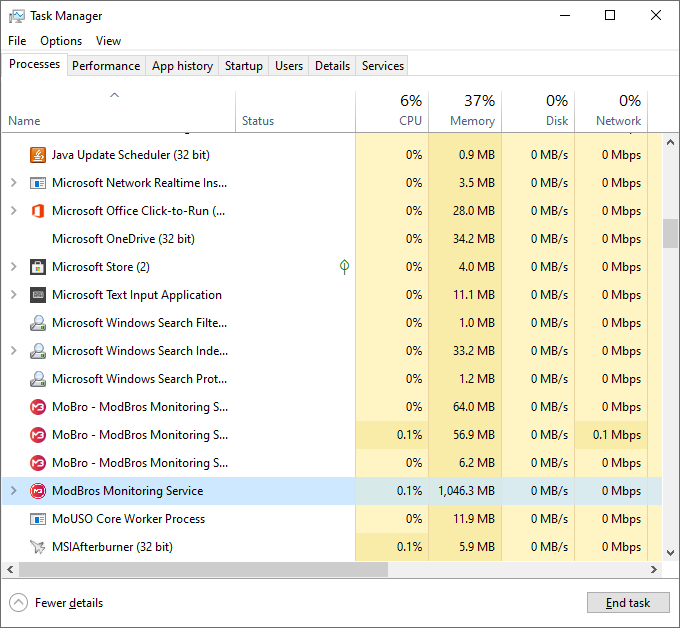Click the horizontal scrollbar left arrow
The height and width of the screenshot is (628, 680).
pos(10,569)
